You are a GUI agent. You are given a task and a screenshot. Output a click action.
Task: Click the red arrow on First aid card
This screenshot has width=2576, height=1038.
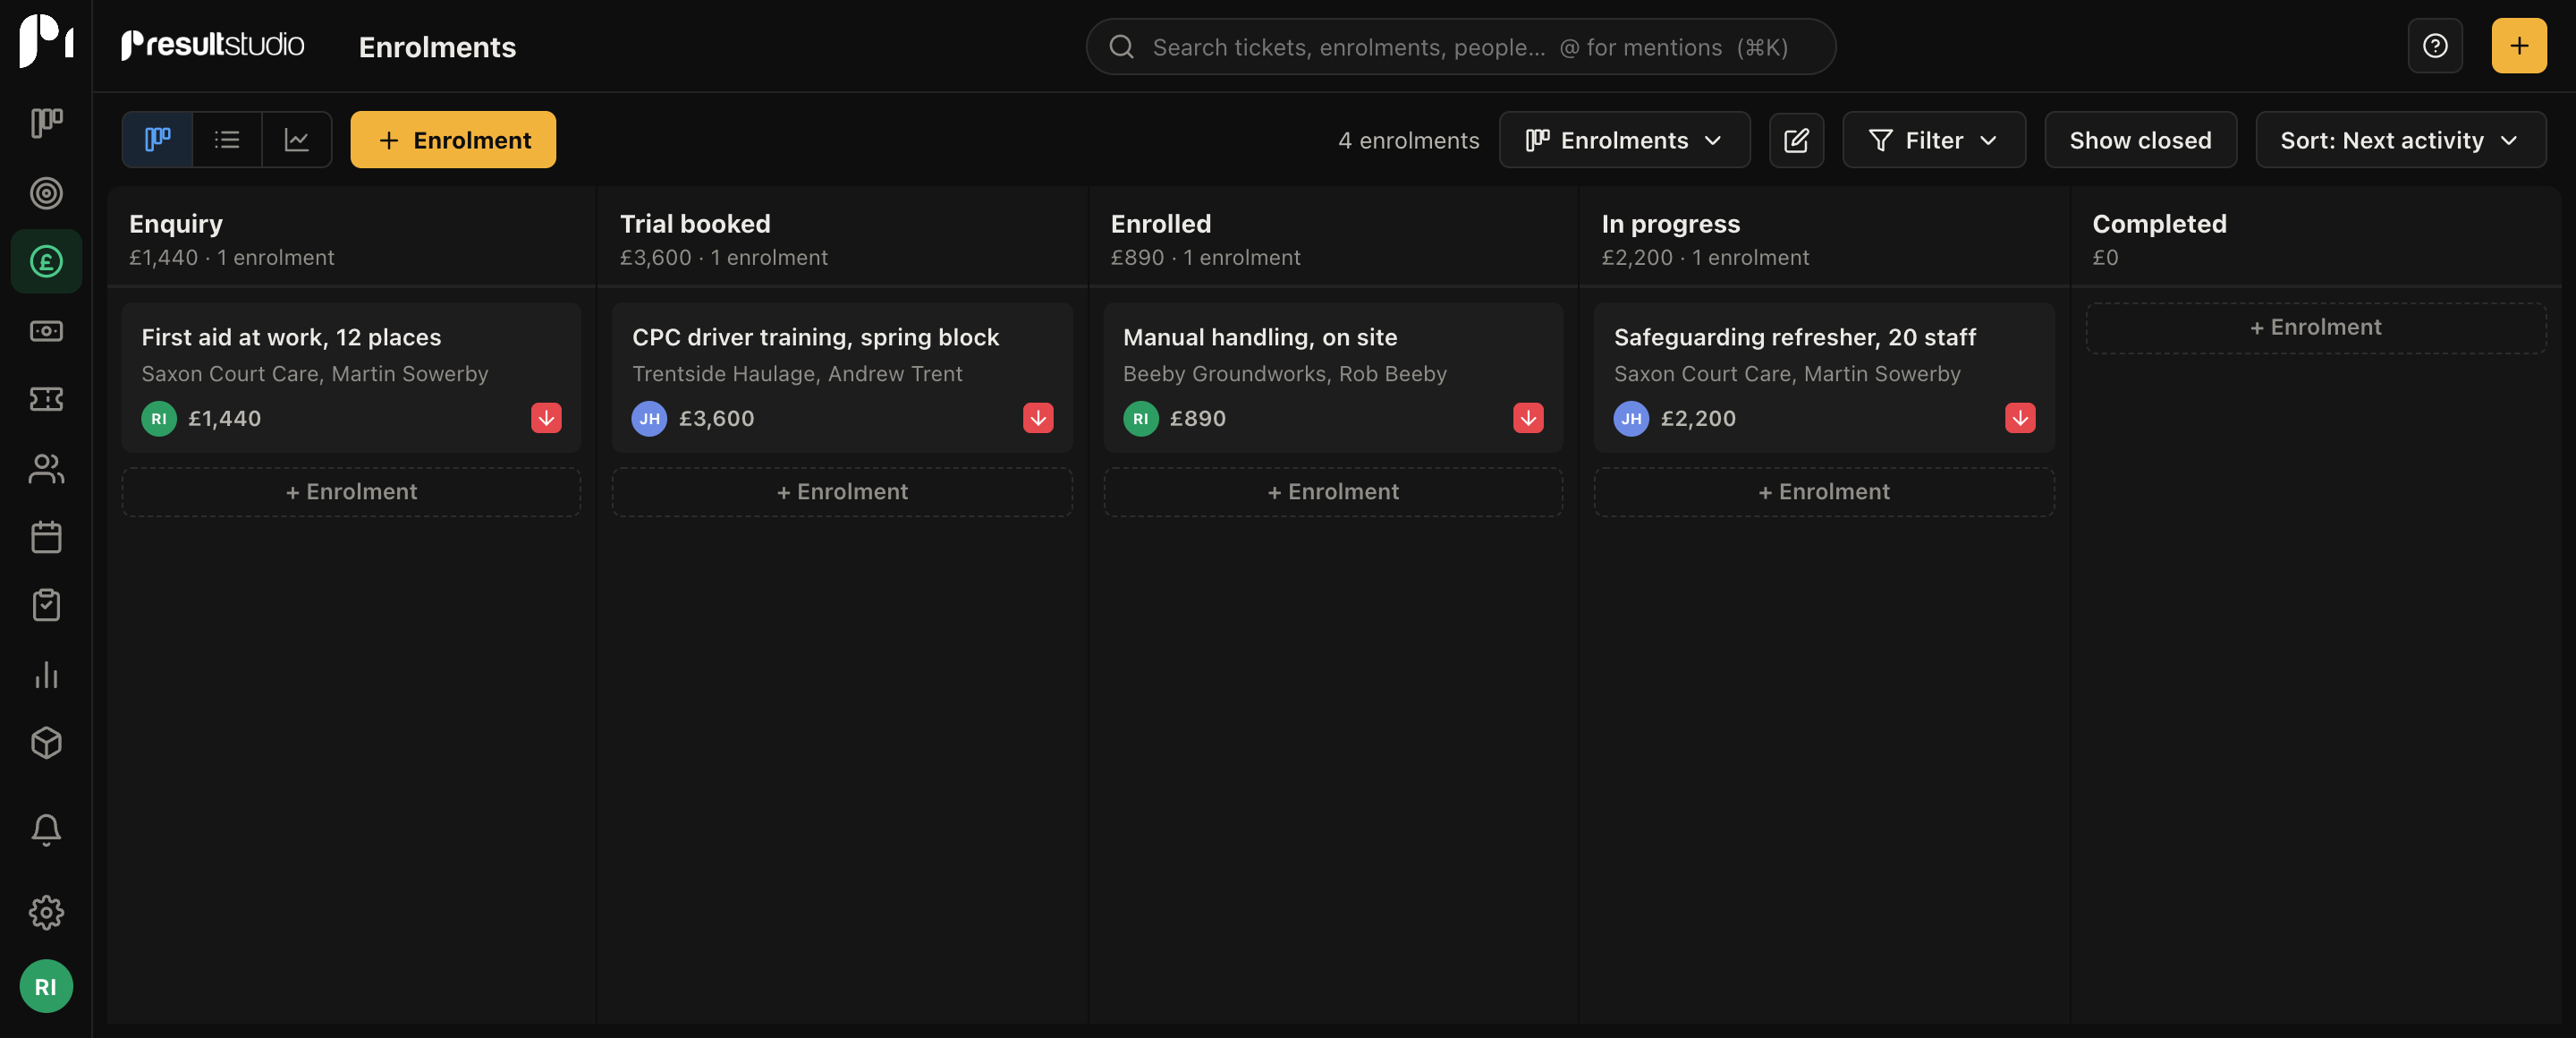tap(546, 418)
